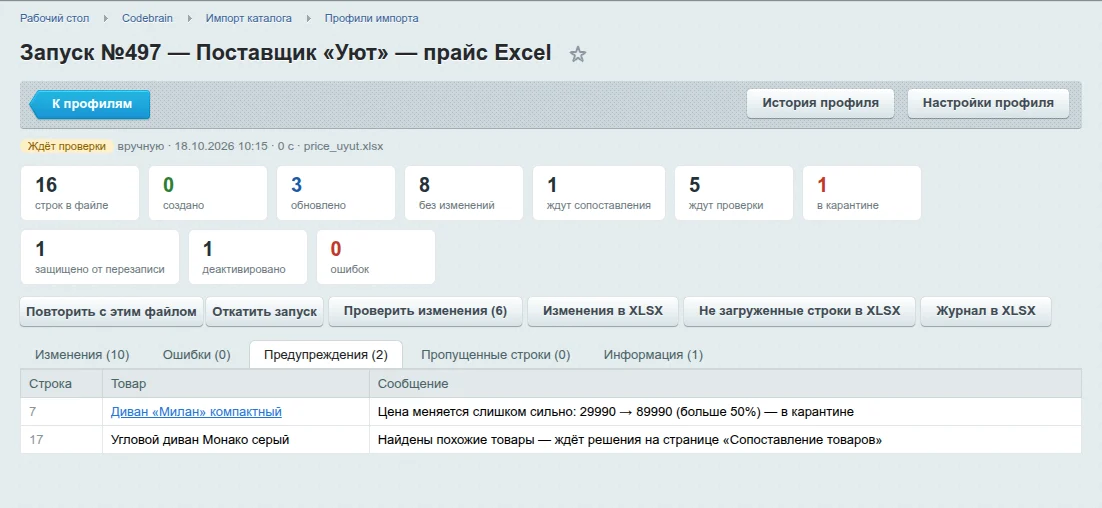Click the 5 ждут проверки card
This screenshot has width=1102, height=508.
click(x=734, y=193)
